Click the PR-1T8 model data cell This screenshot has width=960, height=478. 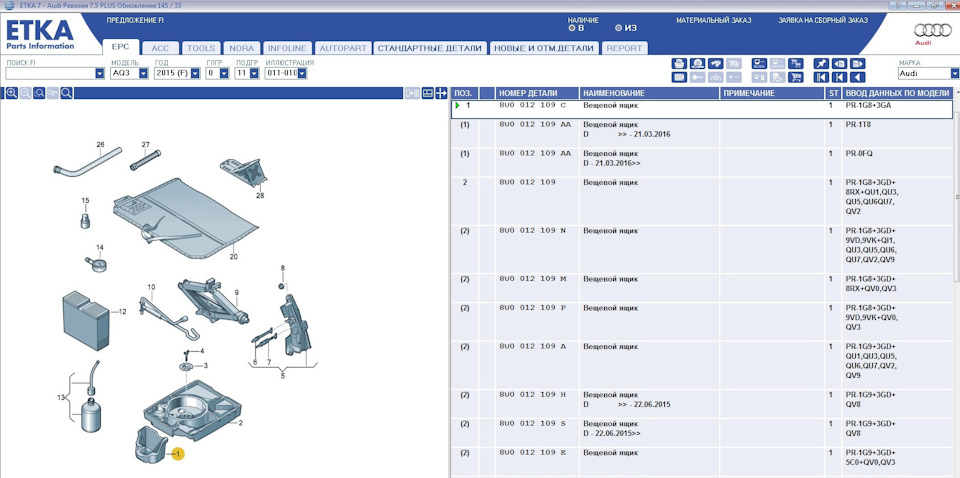pos(897,133)
